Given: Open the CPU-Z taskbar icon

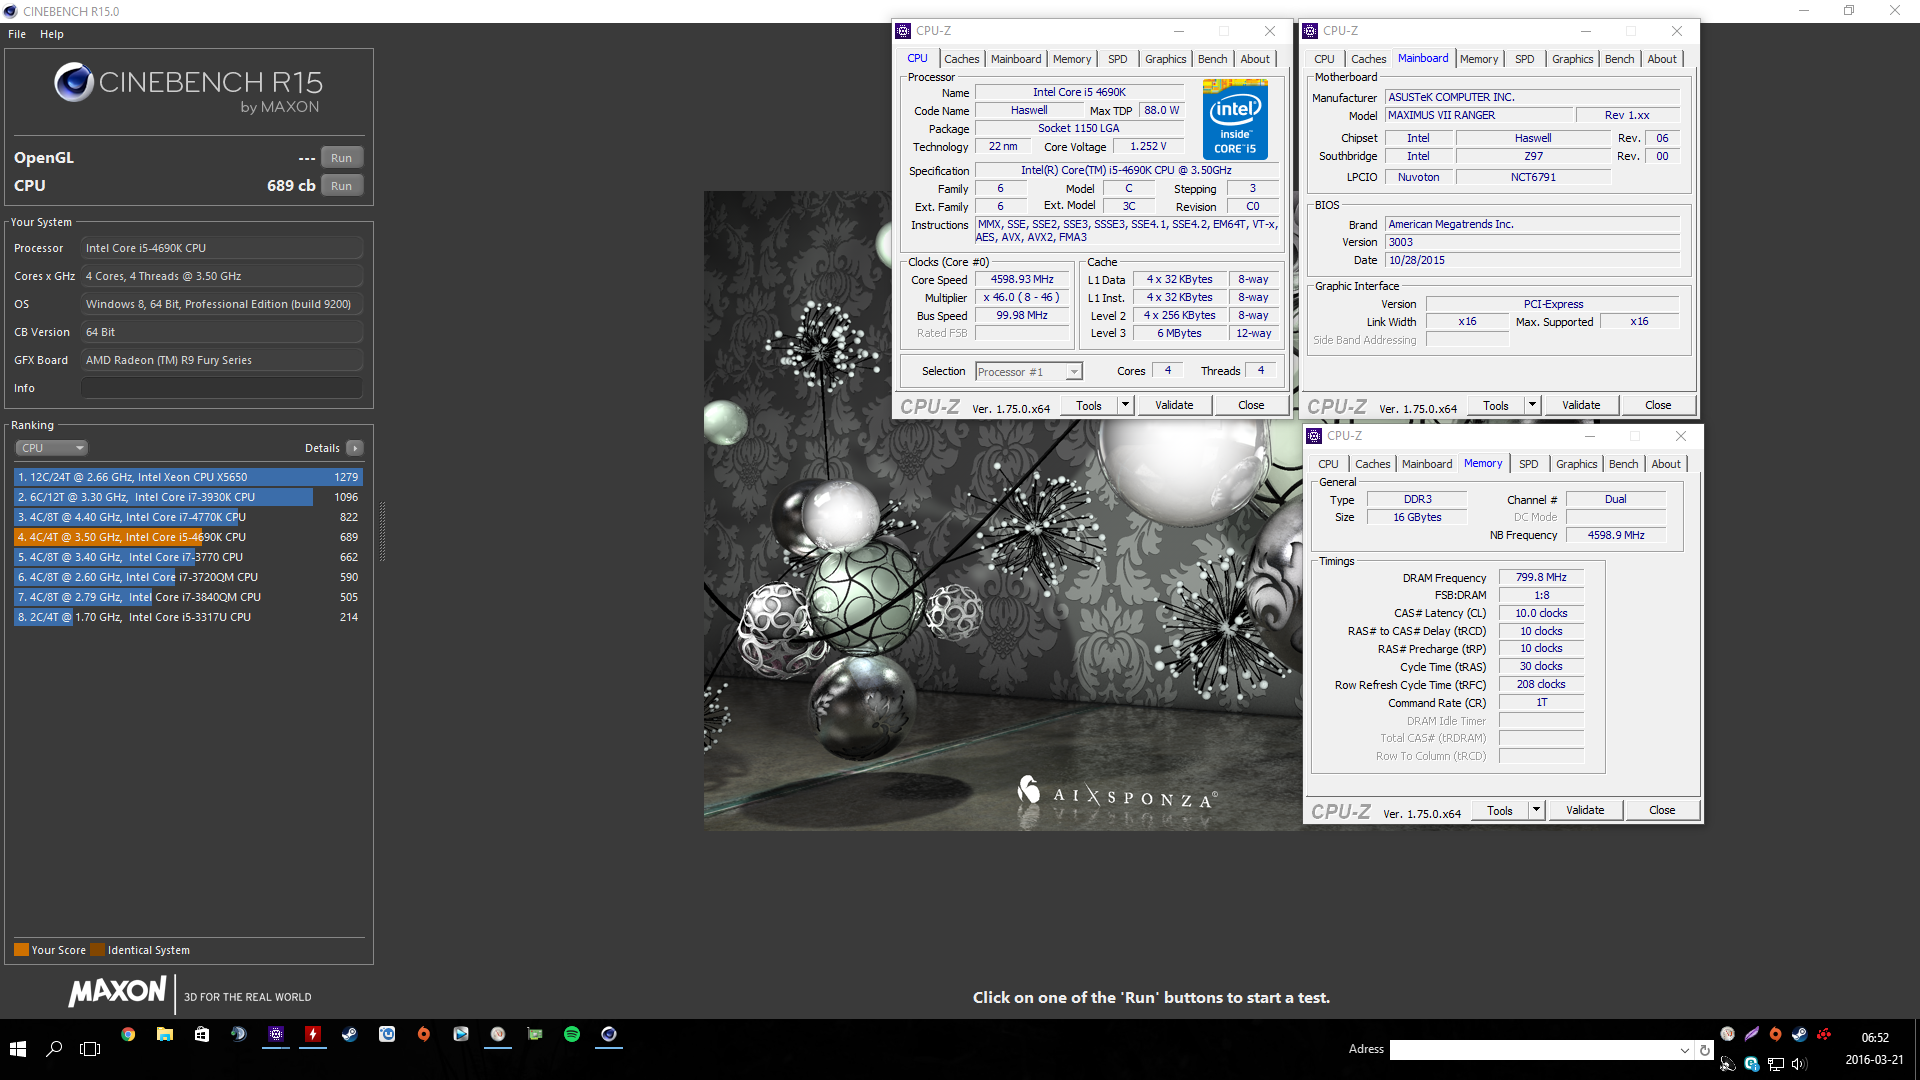Looking at the screenshot, I should point(276,1034).
